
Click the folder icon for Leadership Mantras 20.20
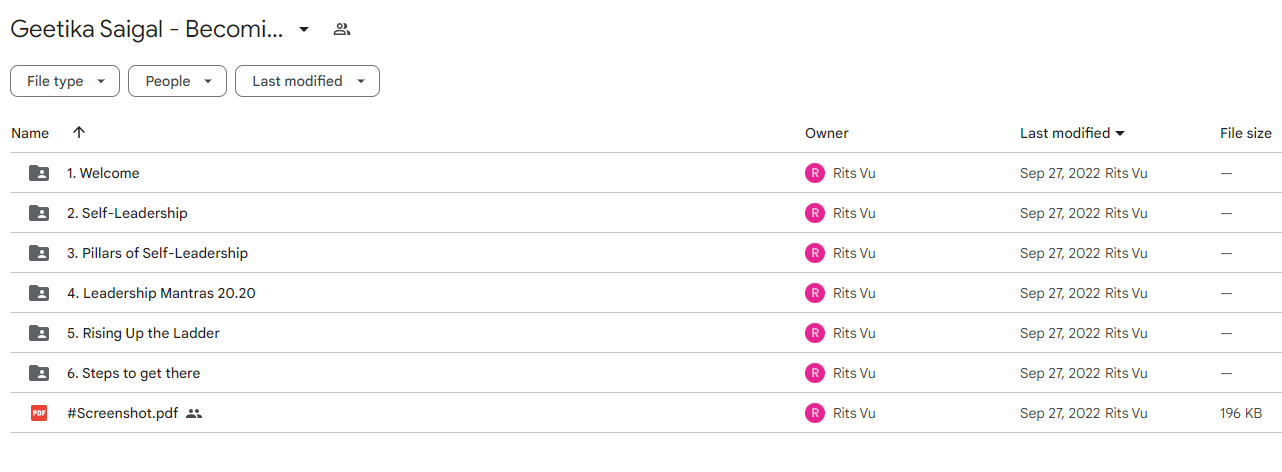click(39, 293)
